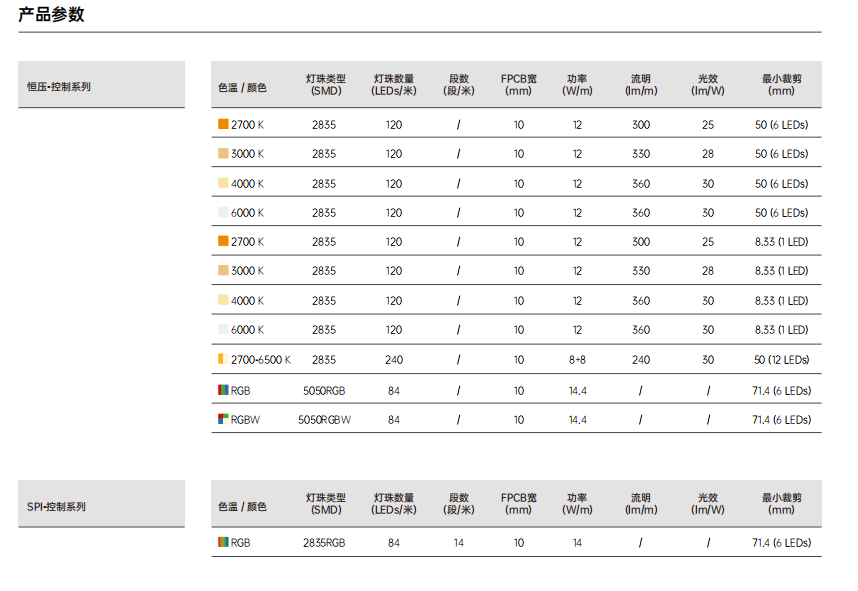
Task: Click the first pale-yellow 4000 K swatch
Action: tap(223, 183)
